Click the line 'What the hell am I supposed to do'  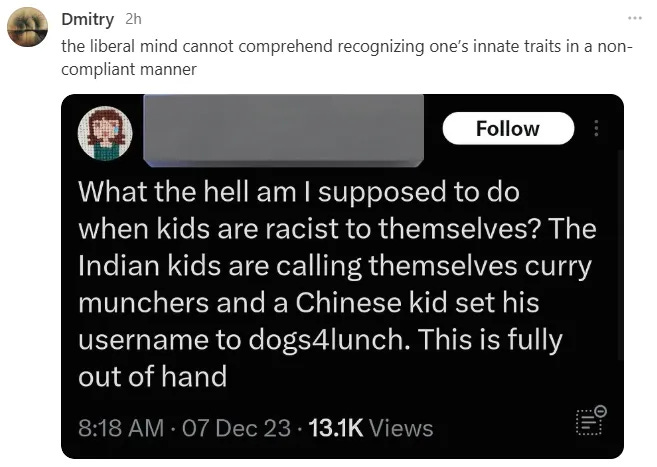coord(299,192)
